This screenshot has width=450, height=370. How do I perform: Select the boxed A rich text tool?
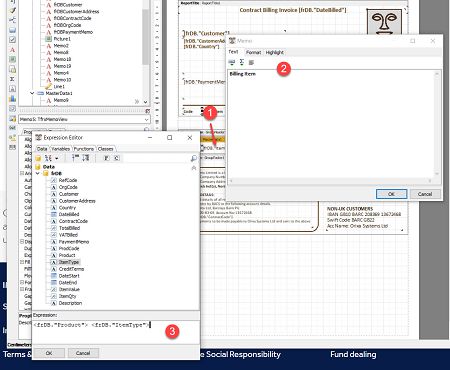coord(12,89)
